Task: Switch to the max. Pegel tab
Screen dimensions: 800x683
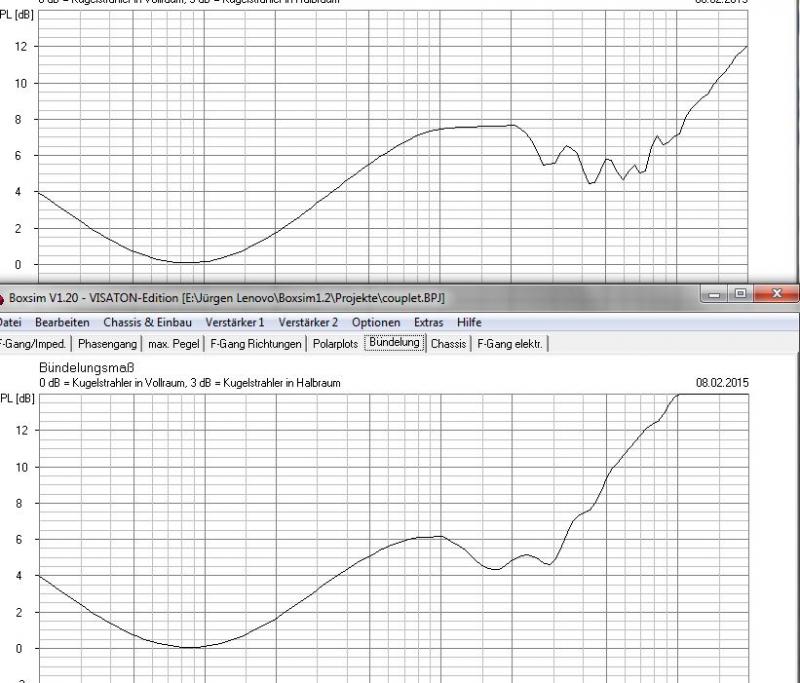Action: click(x=173, y=344)
